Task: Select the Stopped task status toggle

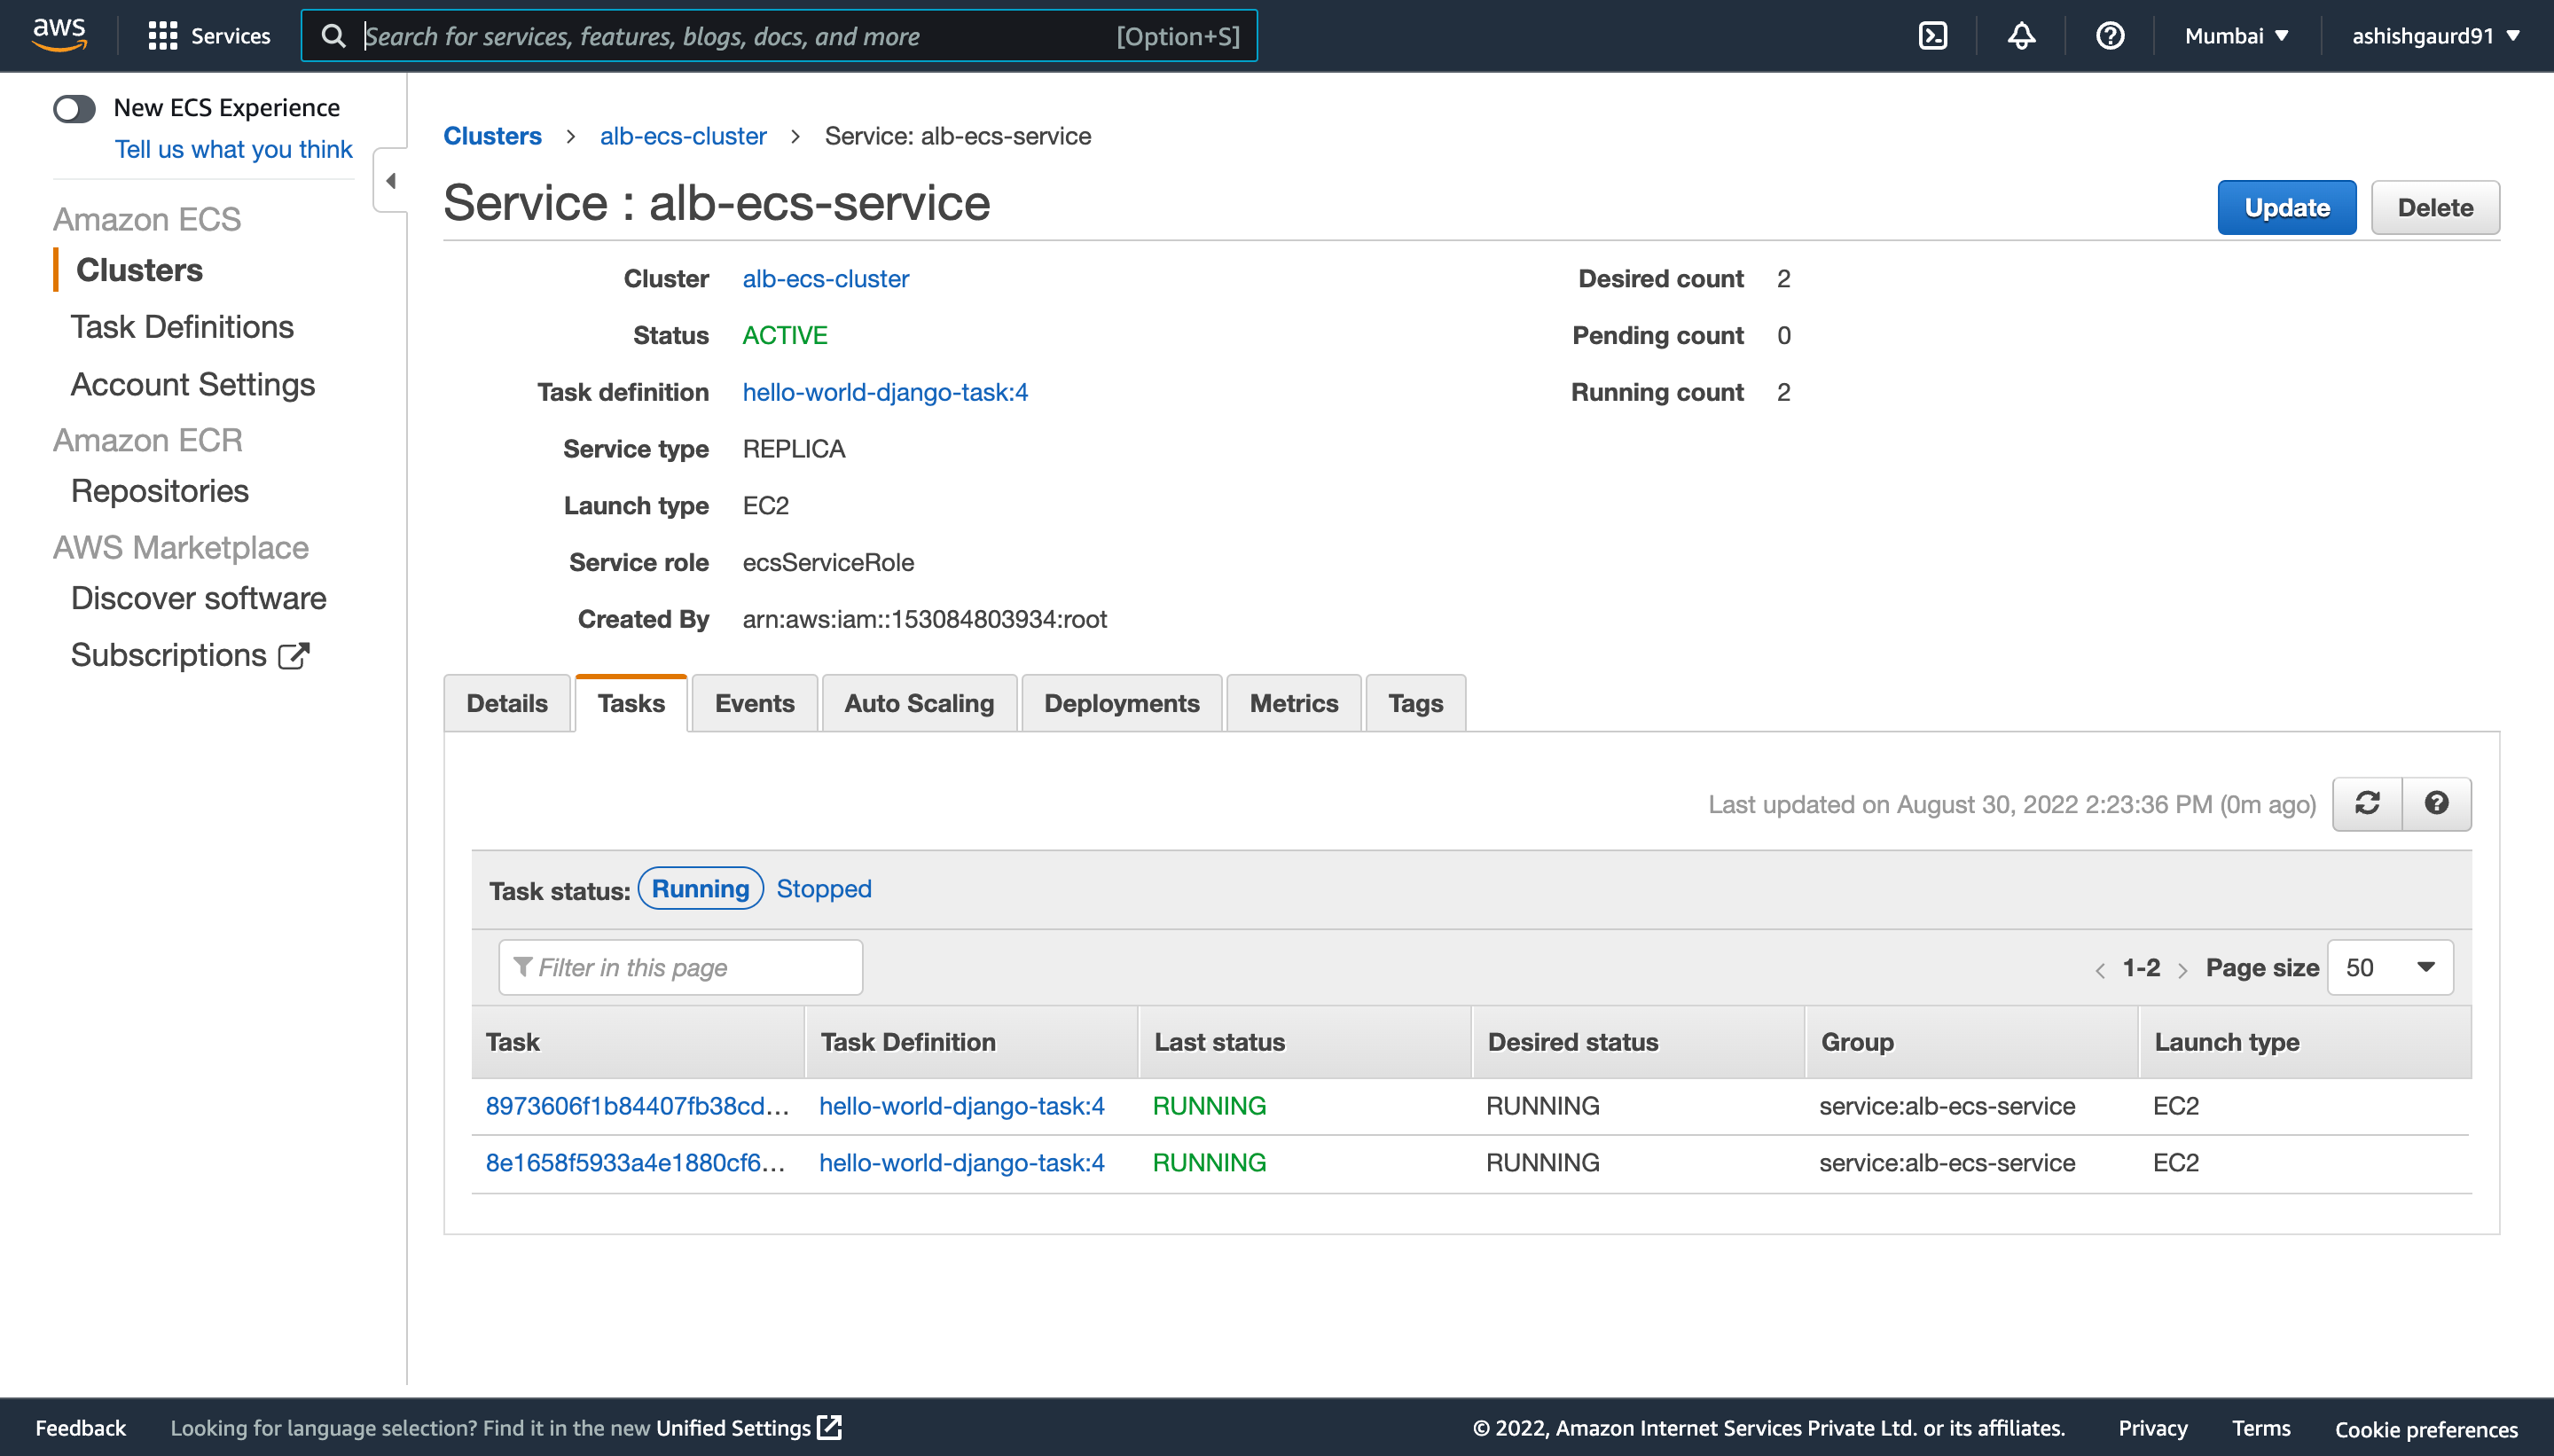Action: pyautogui.click(x=823, y=888)
